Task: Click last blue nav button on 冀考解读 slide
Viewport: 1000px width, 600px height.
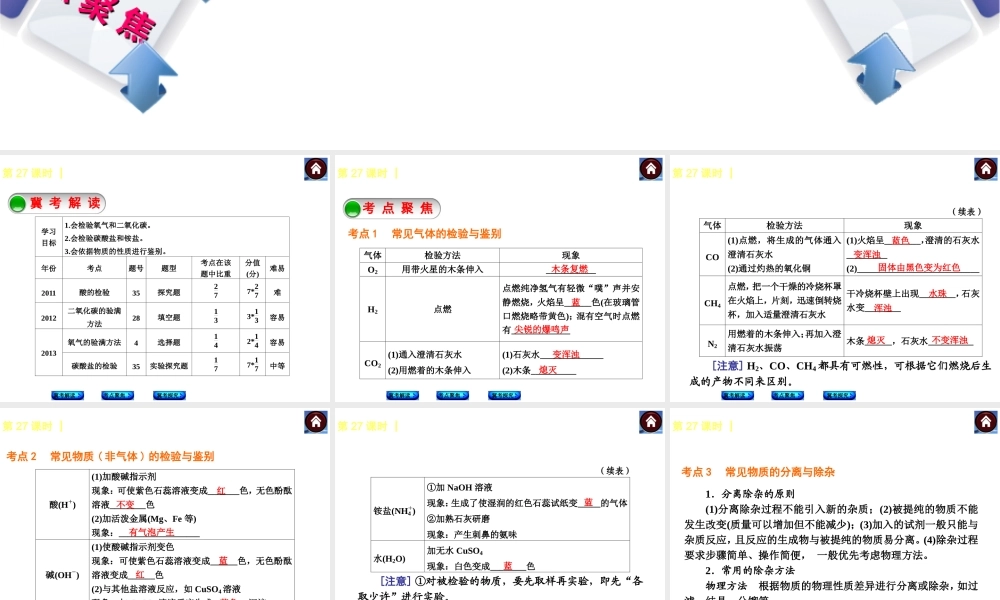Action: [169, 395]
